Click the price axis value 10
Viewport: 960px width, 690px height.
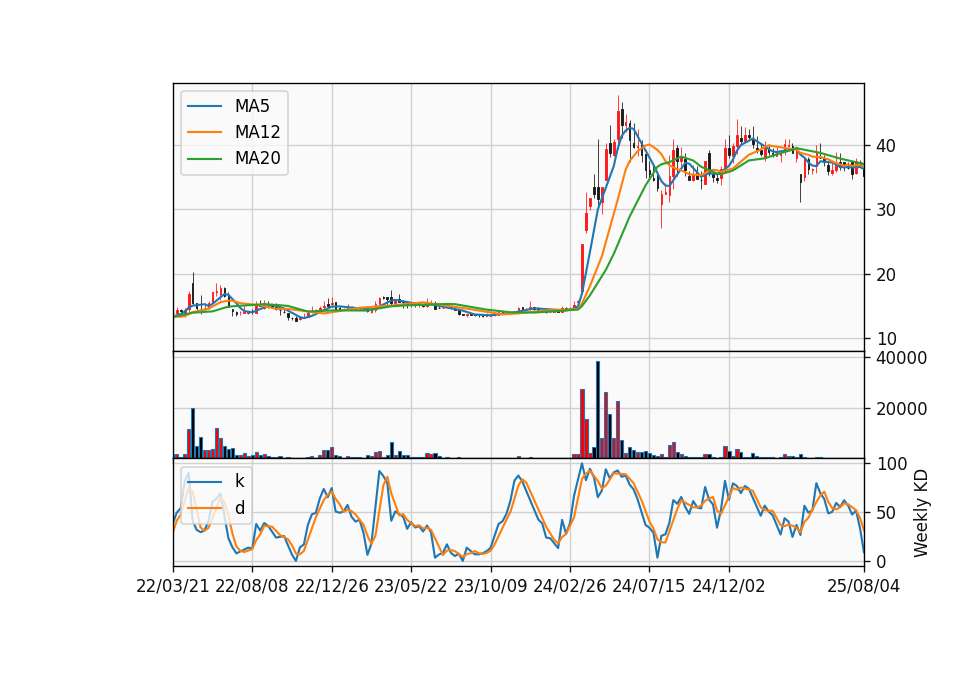click(x=885, y=339)
